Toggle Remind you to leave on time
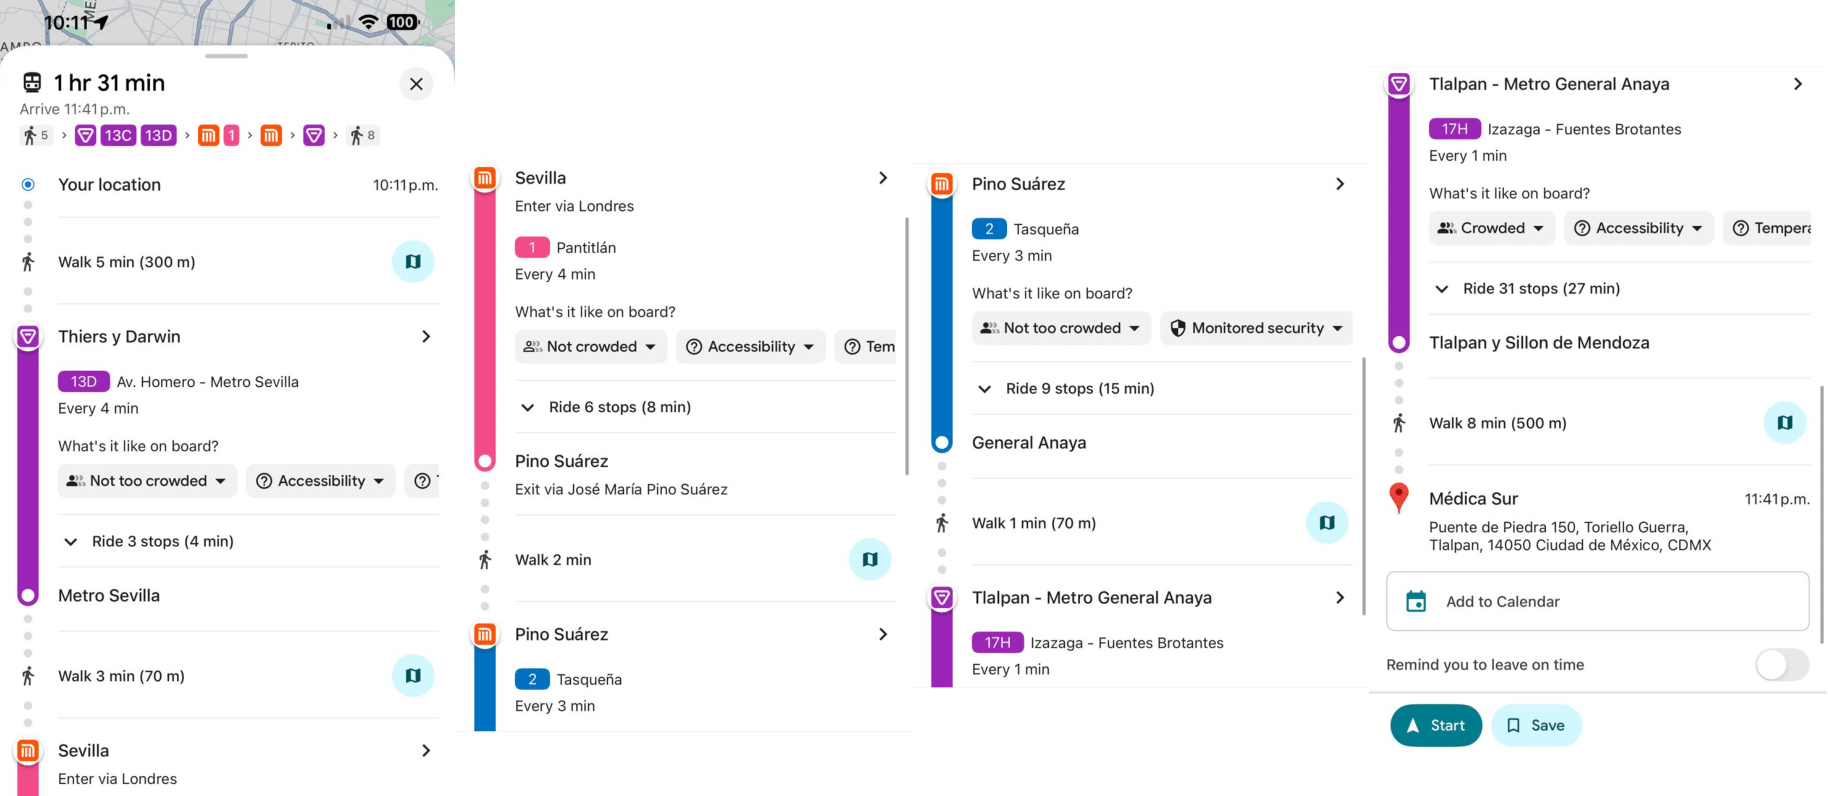 (1781, 665)
